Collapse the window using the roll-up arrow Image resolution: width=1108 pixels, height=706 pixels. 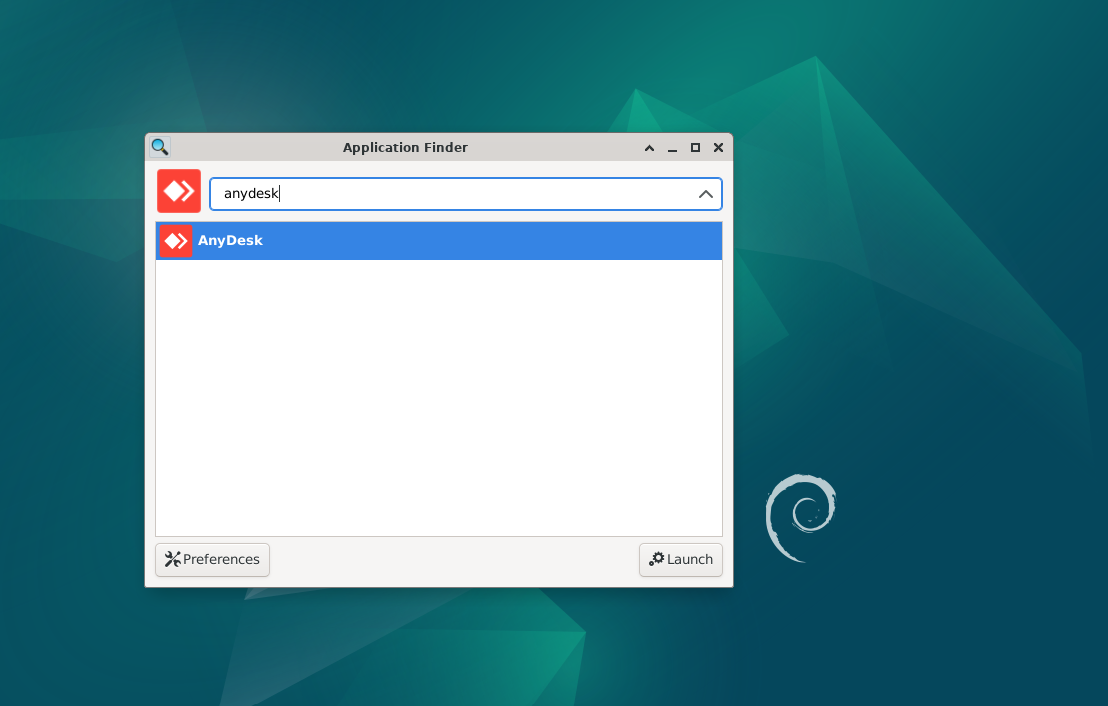click(649, 147)
